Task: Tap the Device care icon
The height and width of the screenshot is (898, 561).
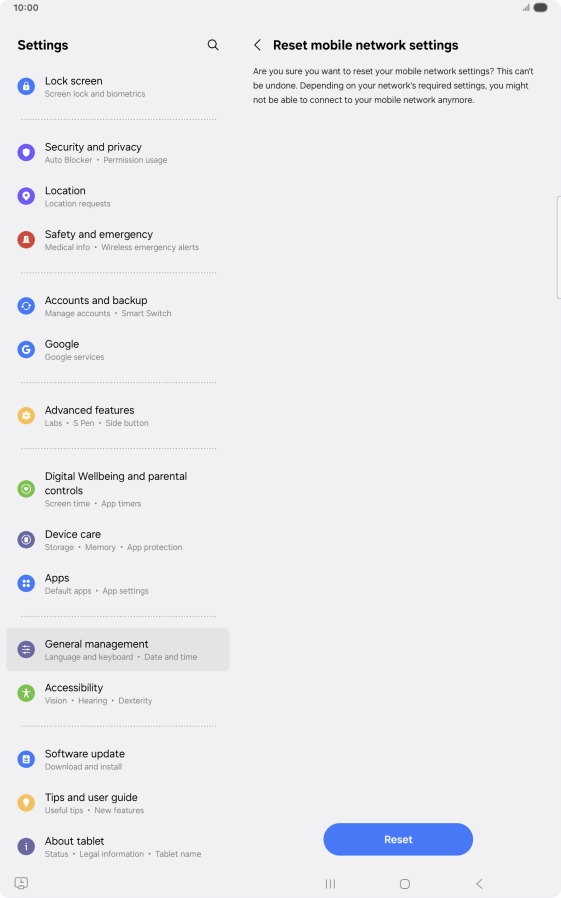Action: click(26, 539)
